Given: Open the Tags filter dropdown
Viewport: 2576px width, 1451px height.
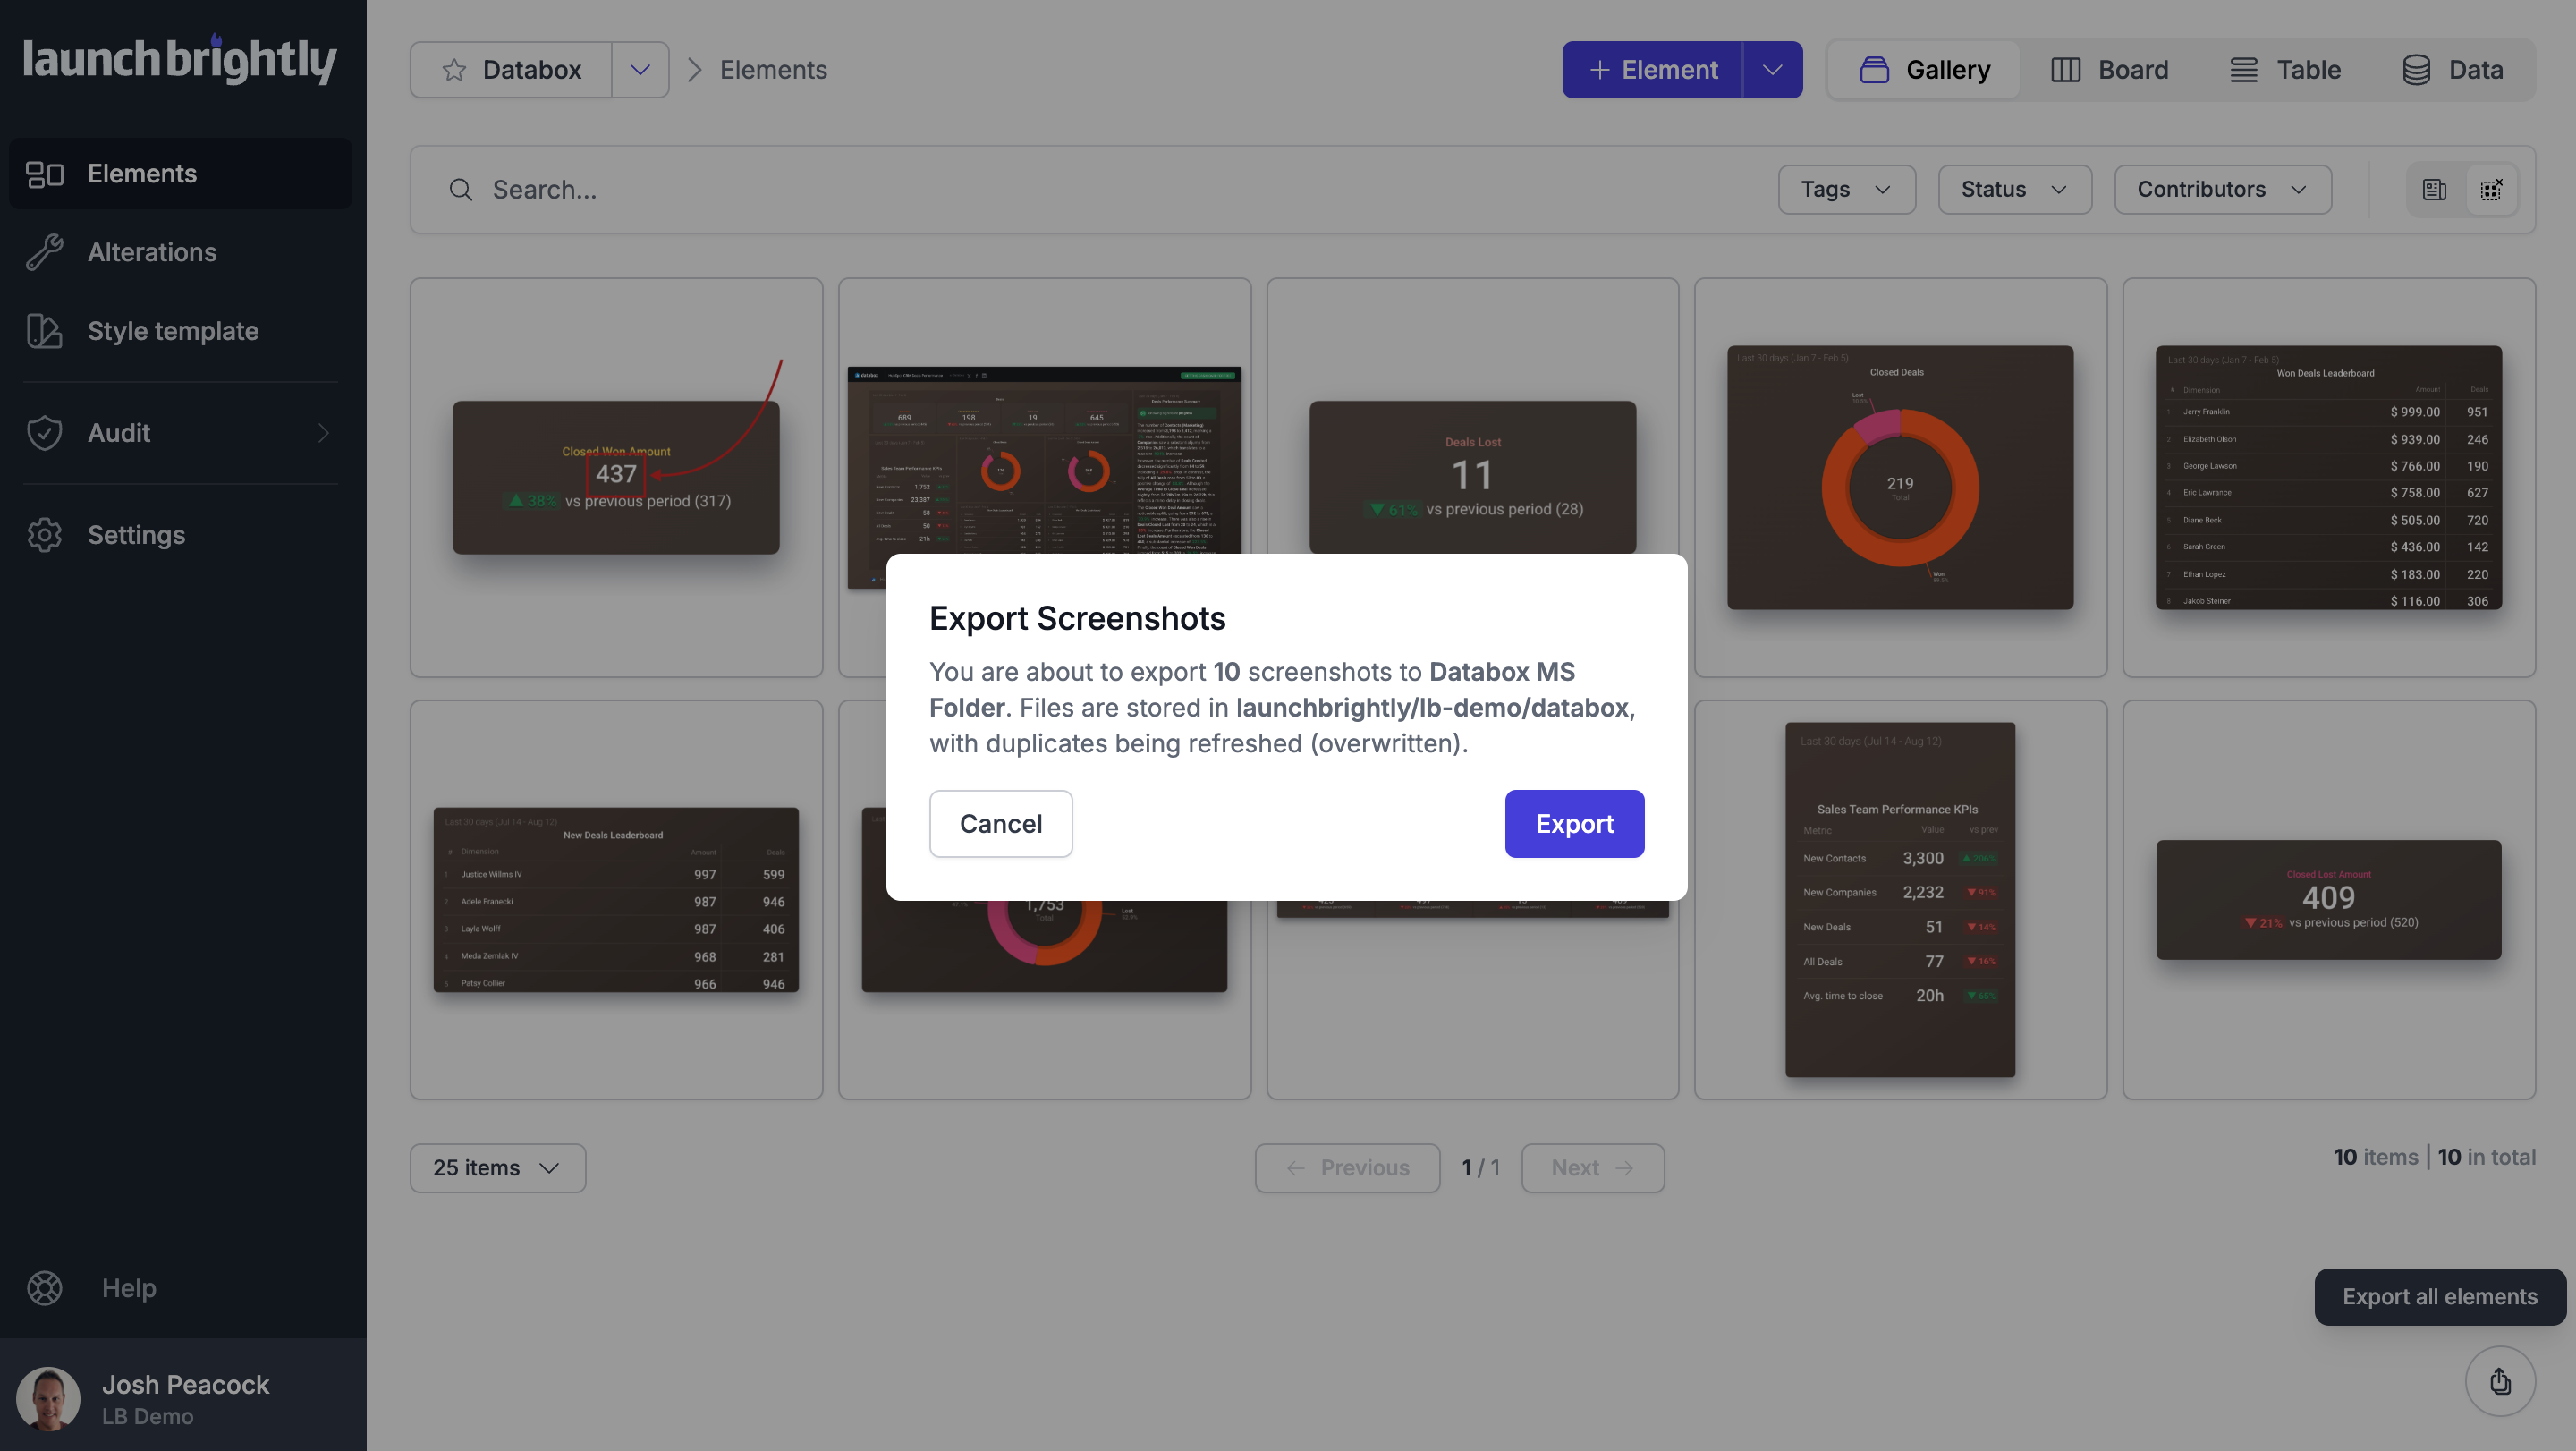Looking at the screenshot, I should coord(1846,190).
